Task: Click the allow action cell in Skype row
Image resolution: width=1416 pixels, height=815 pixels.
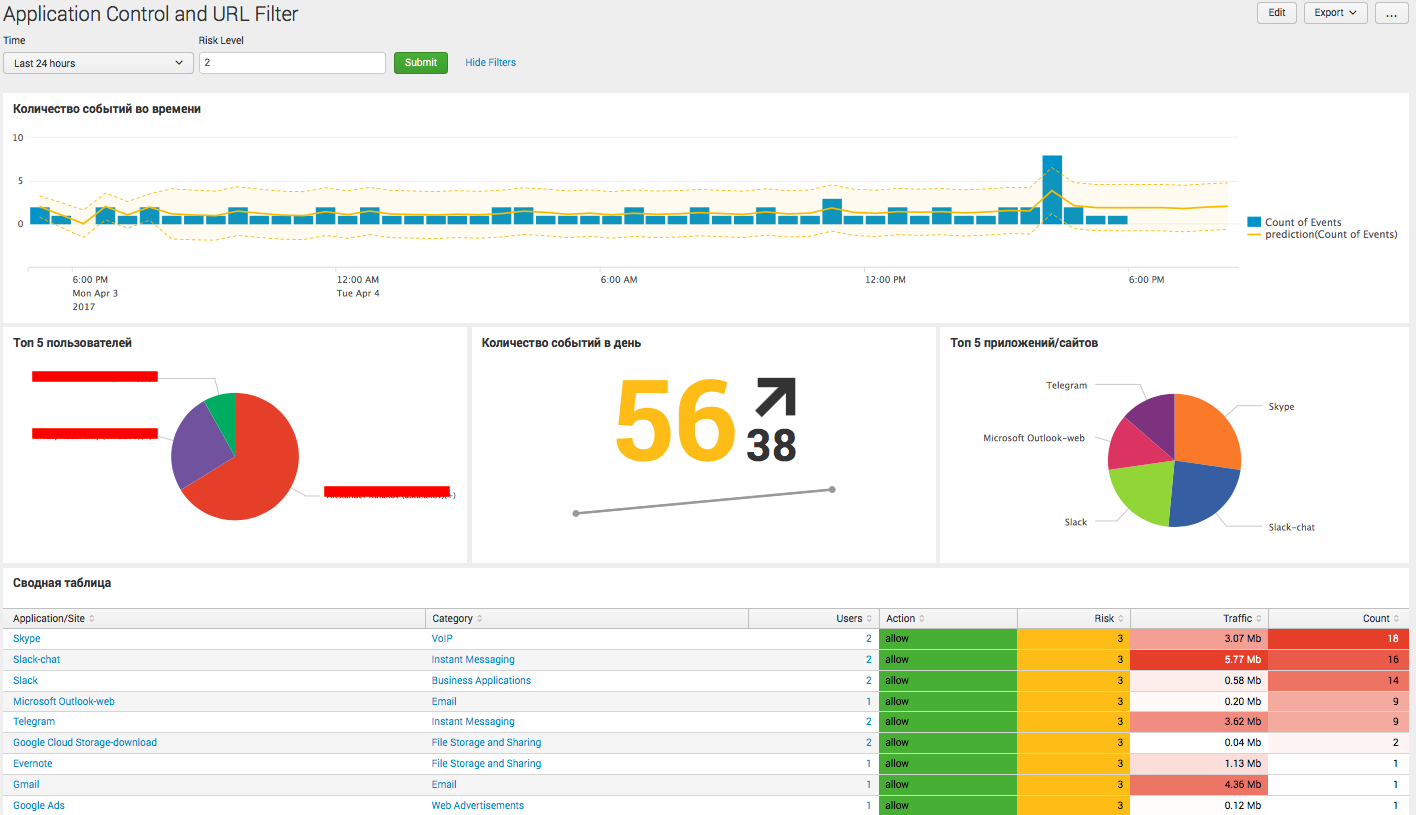Action: [948, 639]
